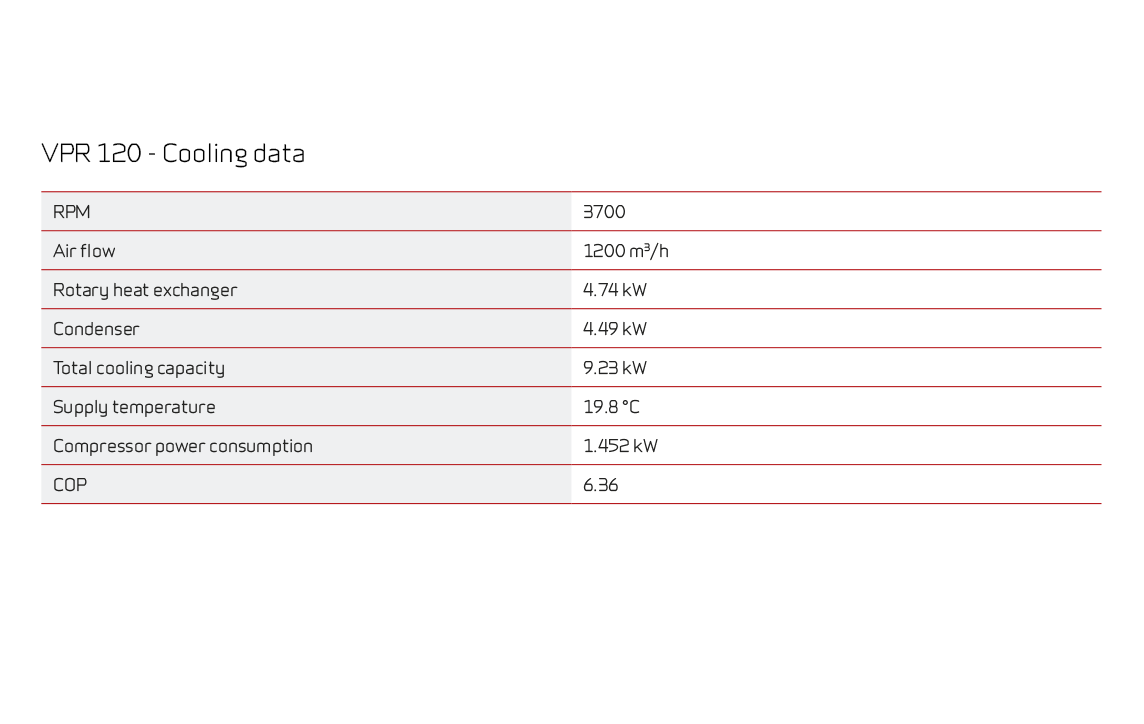This screenshot has height=724, width=1144.
Task: Click the °C unit in Supply temperature row
Action: pos(631,407)
